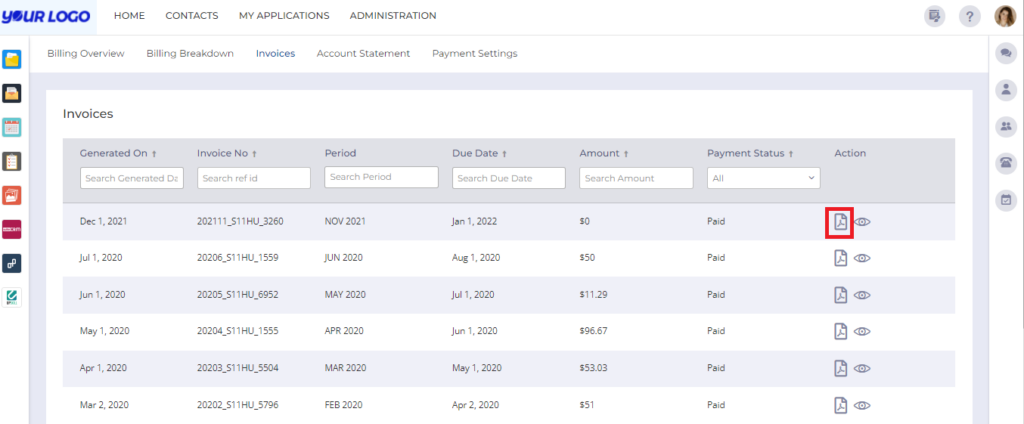Open the help question mark icon
This screenshot has width=1024, height=424.
click(970, 16)
